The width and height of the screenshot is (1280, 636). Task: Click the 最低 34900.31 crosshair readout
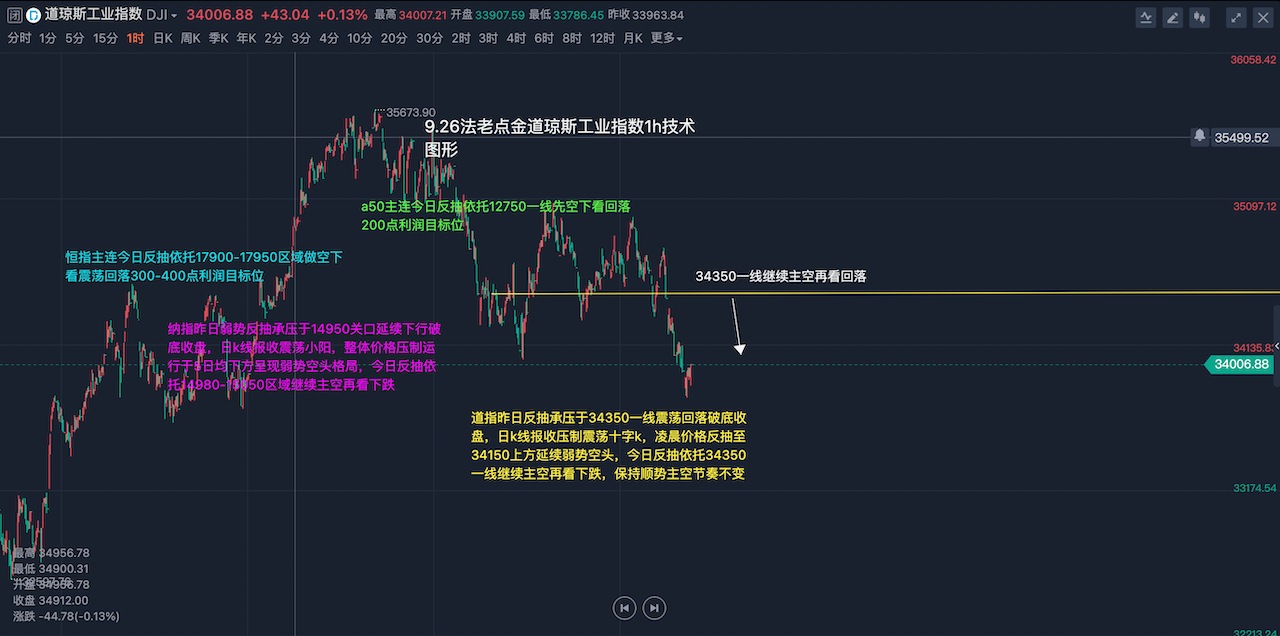51,568
